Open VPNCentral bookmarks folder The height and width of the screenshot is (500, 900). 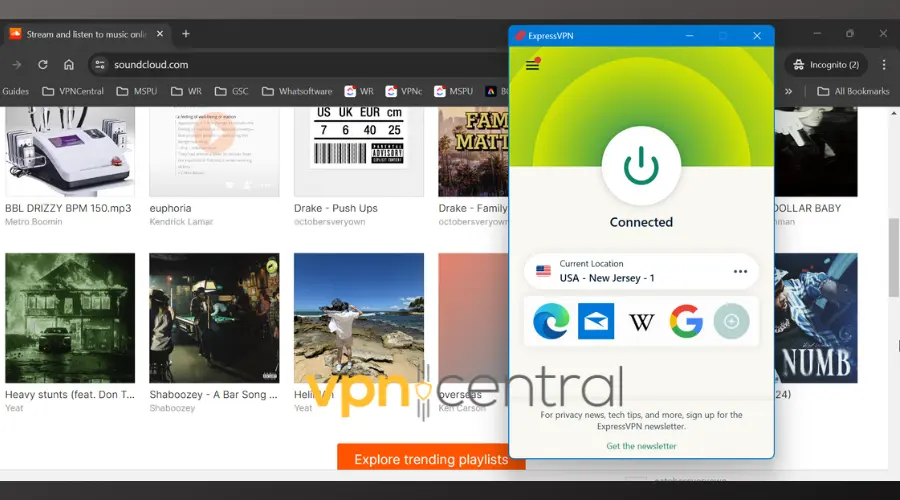73,91
